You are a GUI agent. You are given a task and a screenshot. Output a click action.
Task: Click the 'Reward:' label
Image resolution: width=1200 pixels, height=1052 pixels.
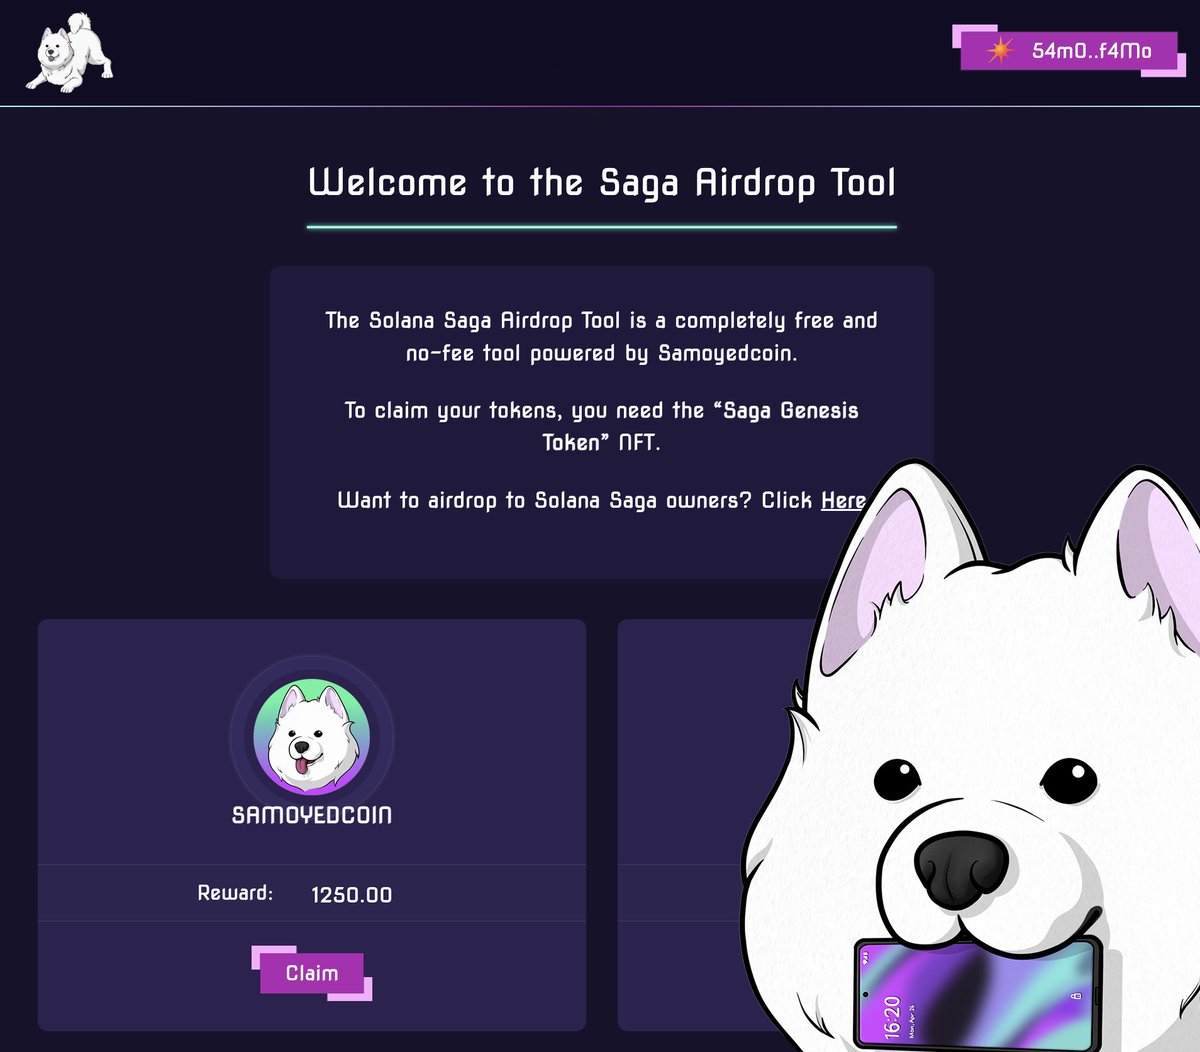tap(235, 893)
